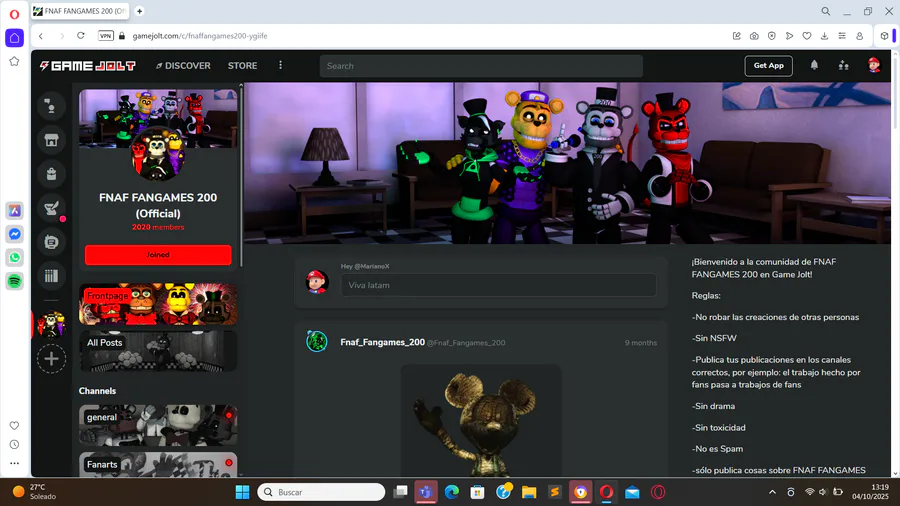Open the general channel
The height and width of the screenshot is (506, 900).
point(158,425)
